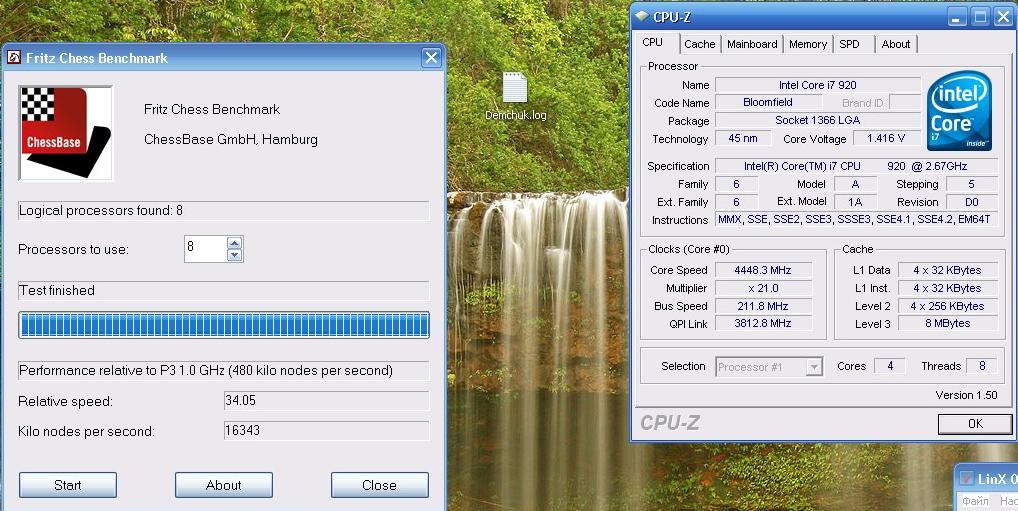Viewport: 1018px width, 511px height.
Task: Click the processor Name field Intel Core i7 920
Action: 818,85
